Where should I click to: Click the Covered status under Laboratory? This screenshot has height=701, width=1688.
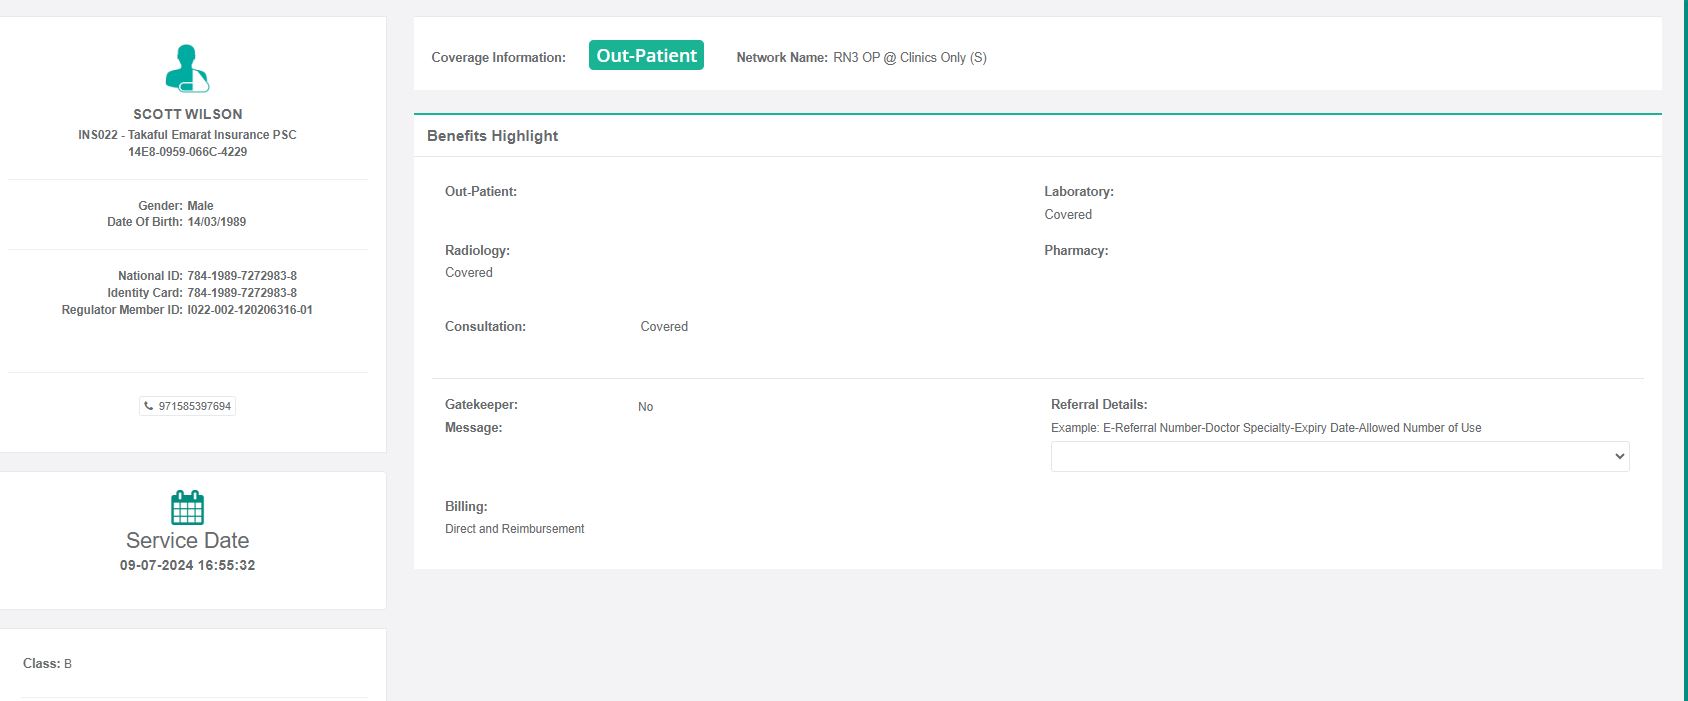coord(1068,215)
